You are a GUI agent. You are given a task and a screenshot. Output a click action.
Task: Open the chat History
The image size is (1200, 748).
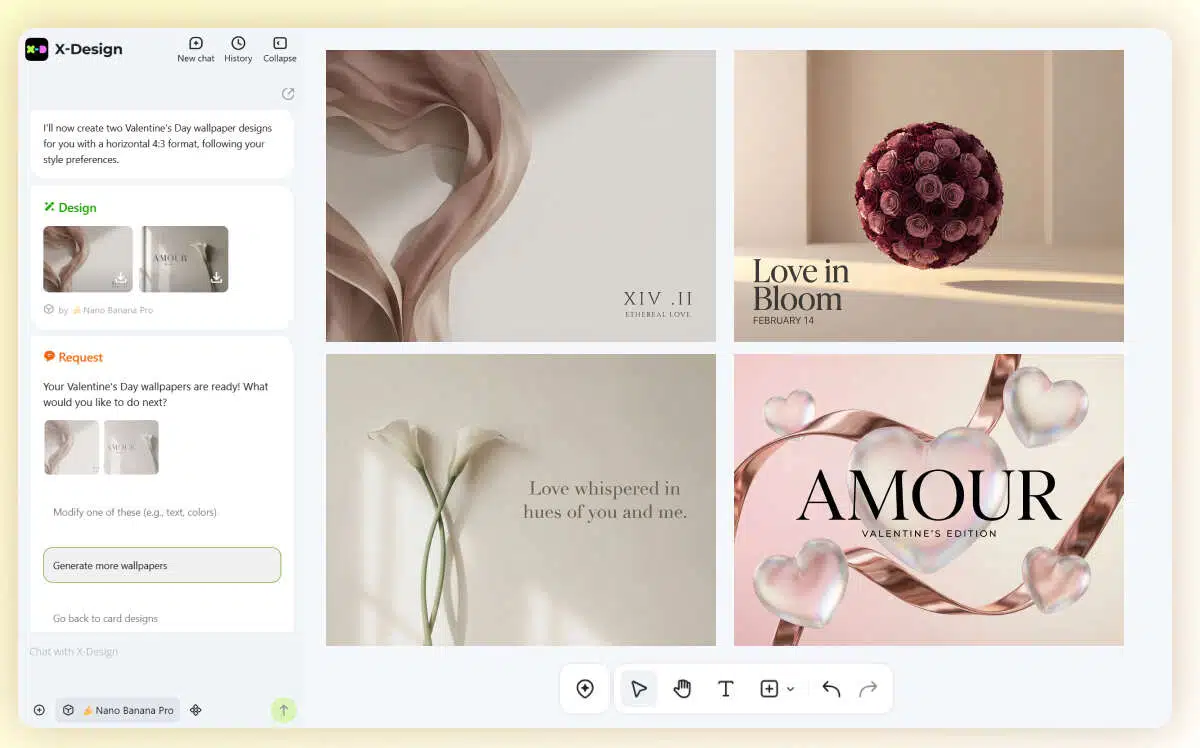click(238, 49)
